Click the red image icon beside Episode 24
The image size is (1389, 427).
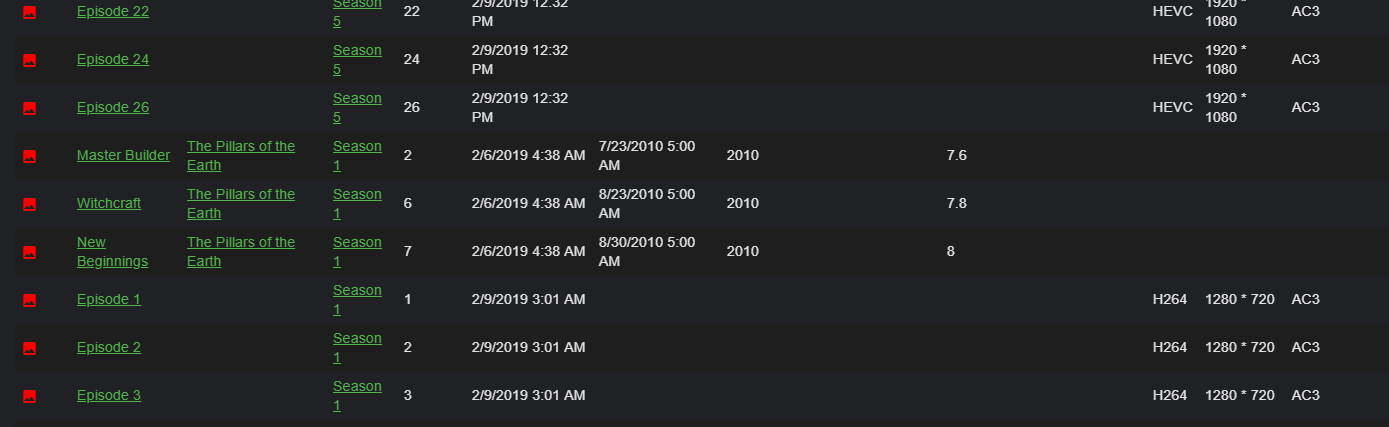29,60
